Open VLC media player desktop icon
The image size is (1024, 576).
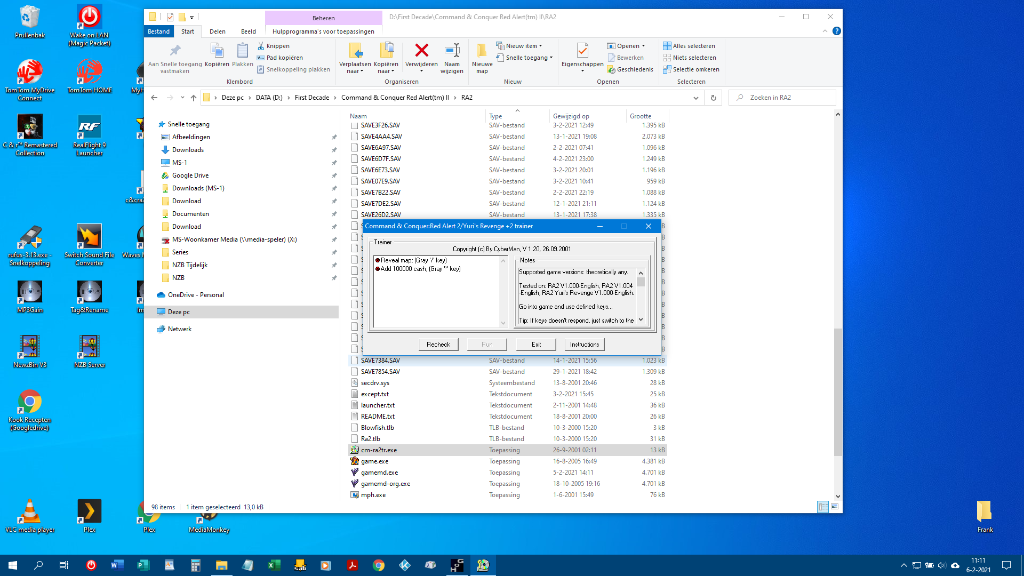[x=29, y=516]
